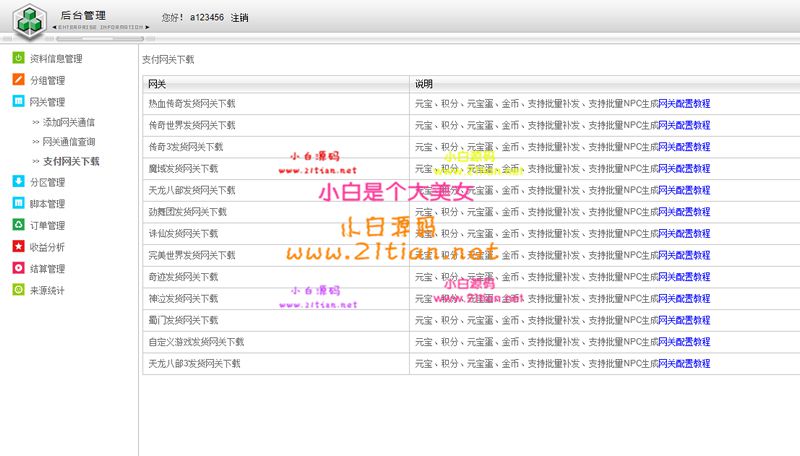This screenshot has width=800, height=456.
Task: Click the green recycle icon for 订单管理
Action: 18,225
